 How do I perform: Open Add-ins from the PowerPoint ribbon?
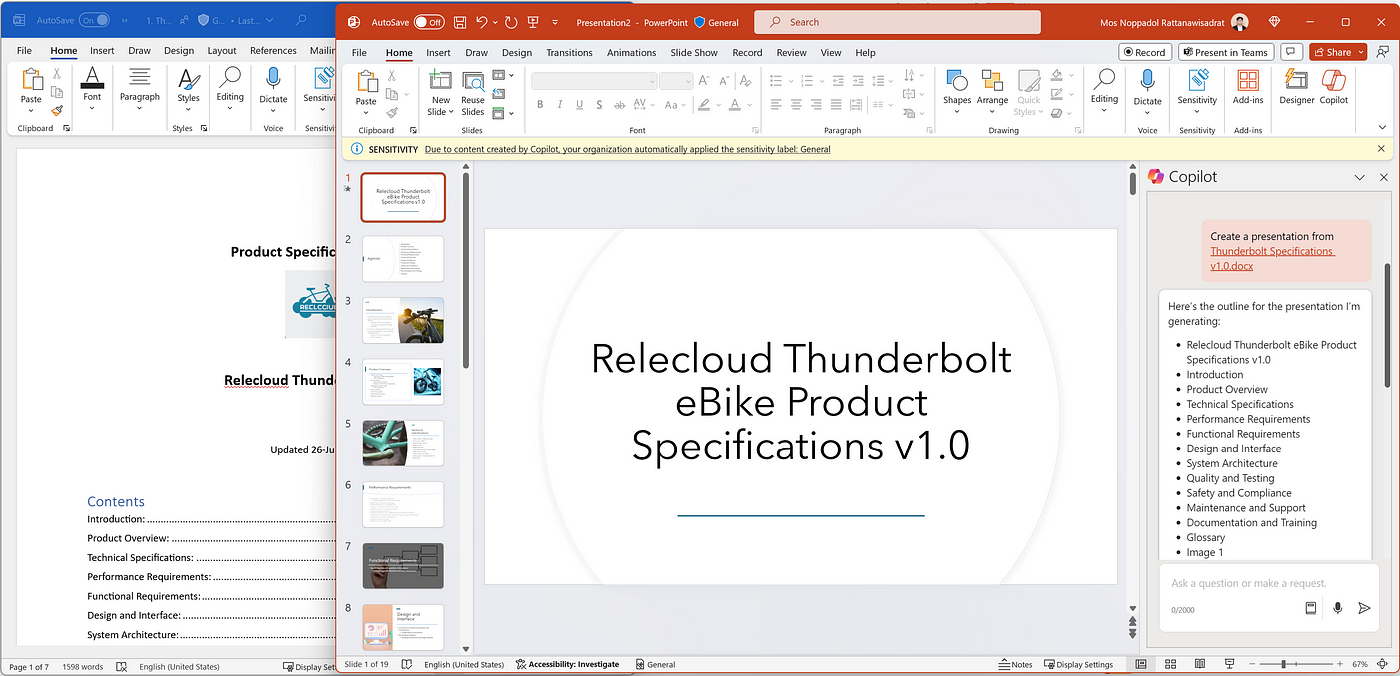(1247, 87)
